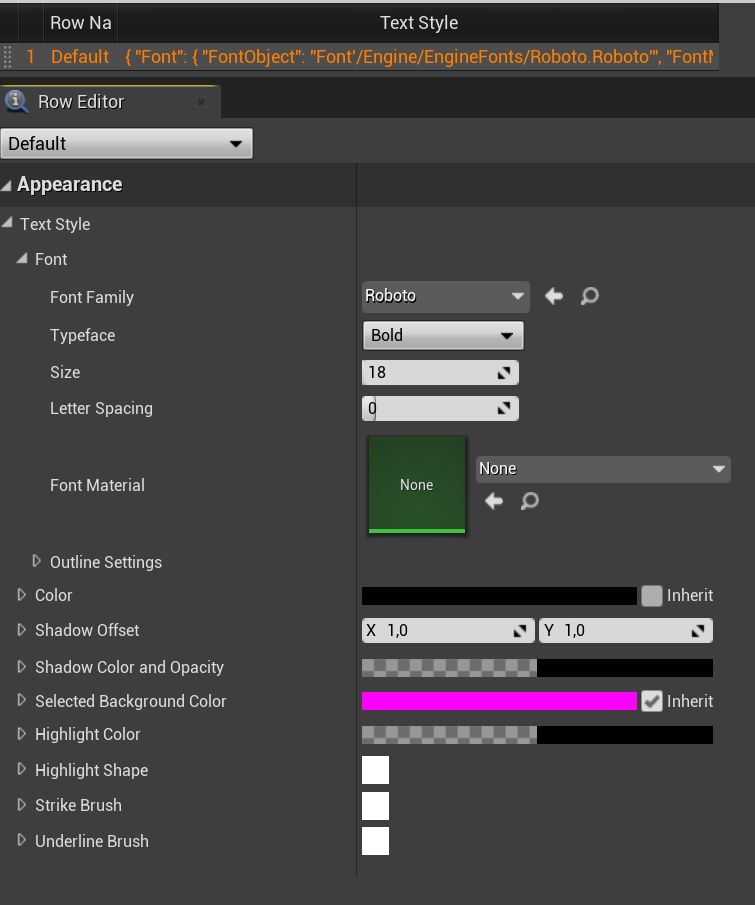The image size is (755, 905).
Task: Close the Row Editor tab
Action: point(201,102)
